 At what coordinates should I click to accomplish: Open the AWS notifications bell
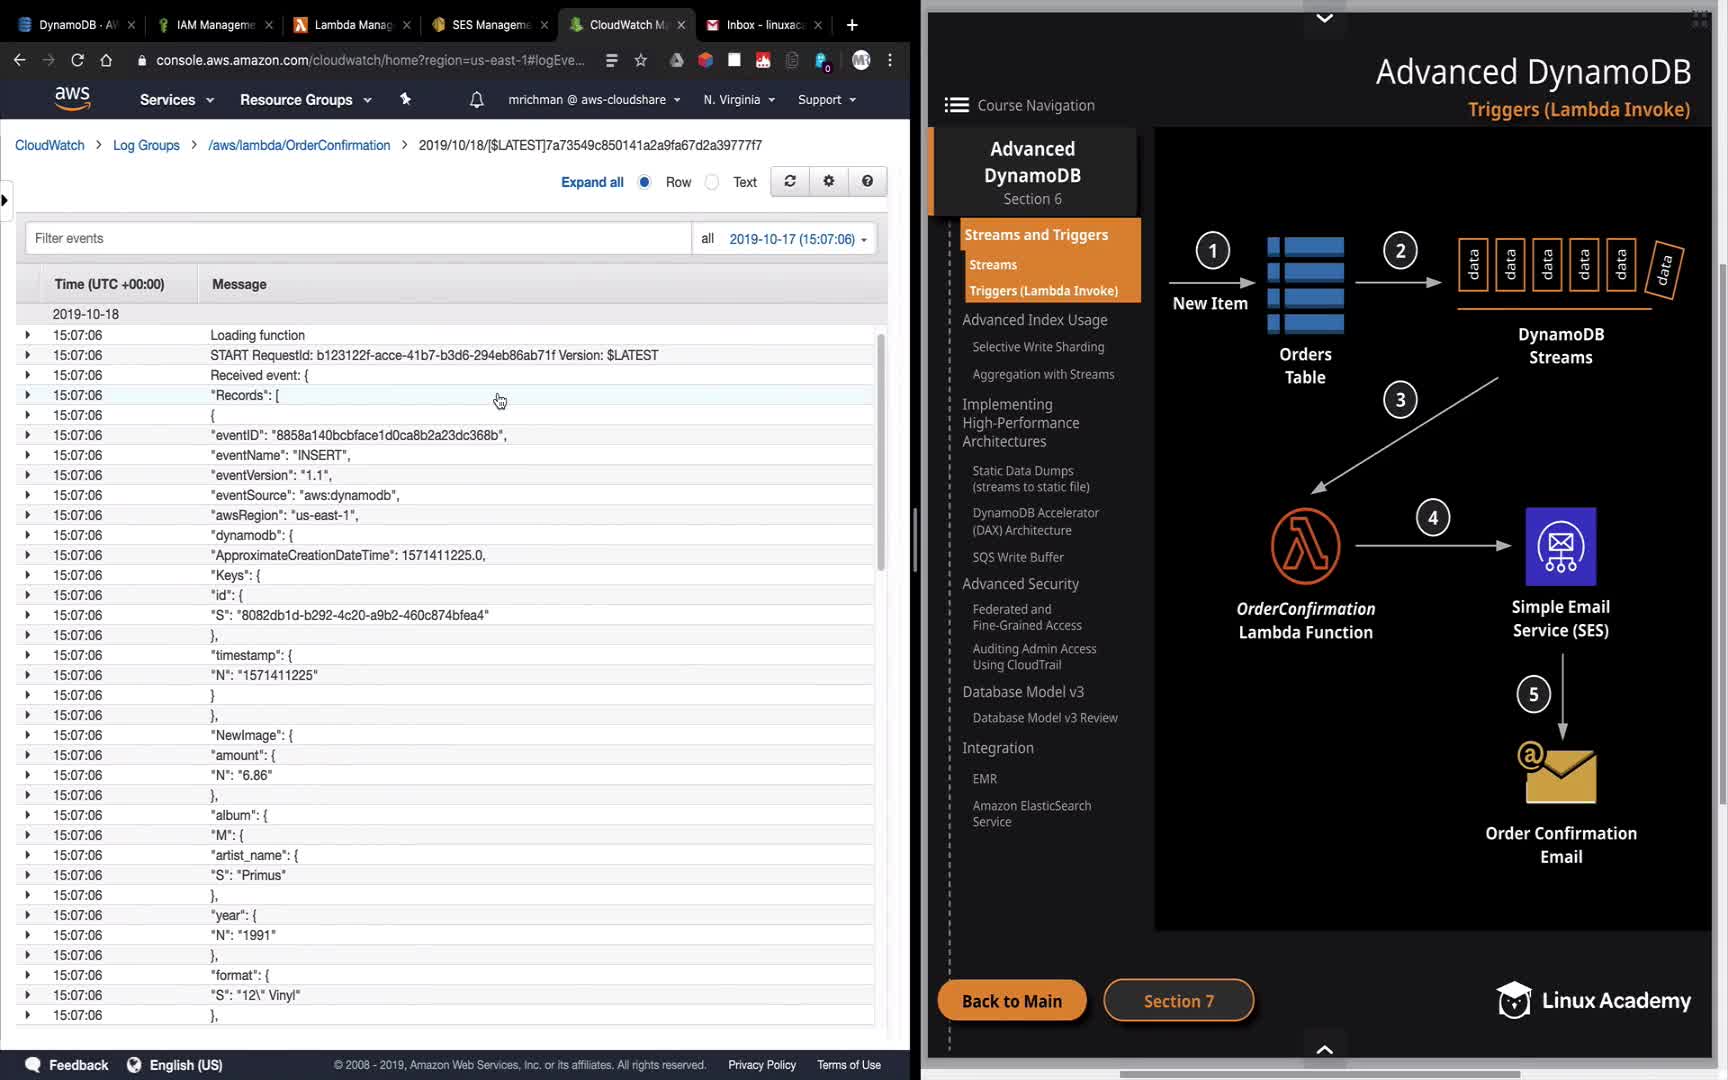[x=477, y=100]
